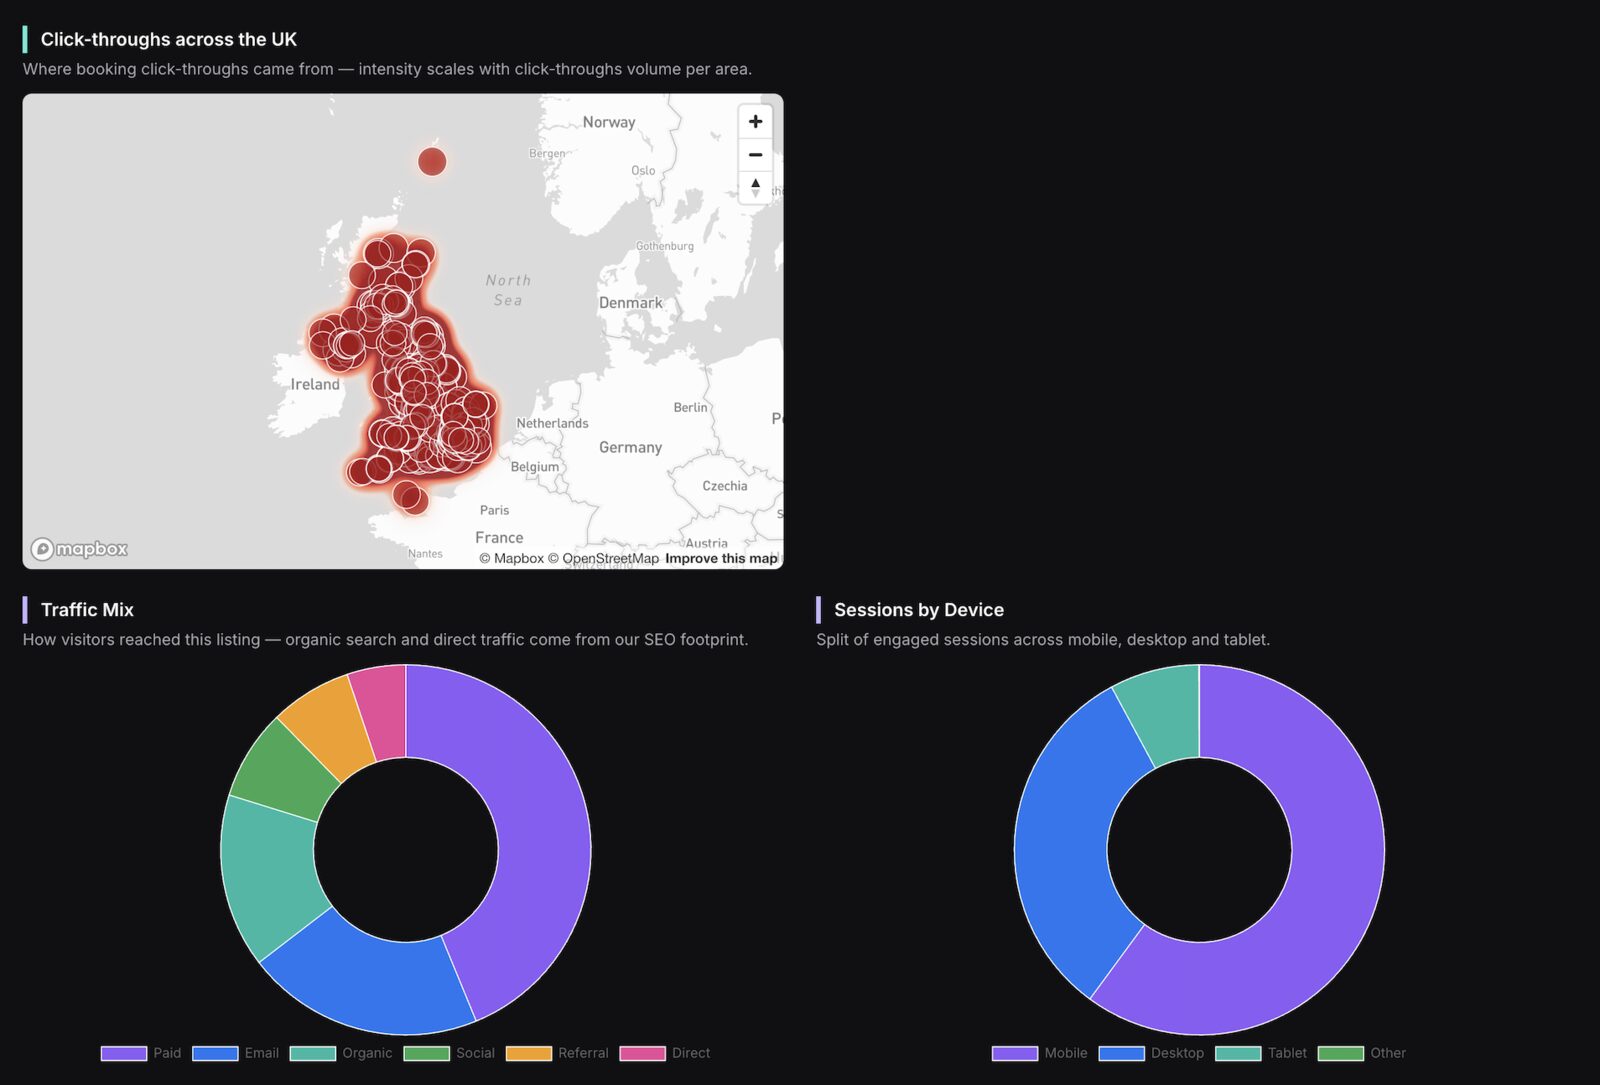The height and width of the screenshot is (1085, 1600).
Task: Zoom in on the map
Action: click(755, 121)
